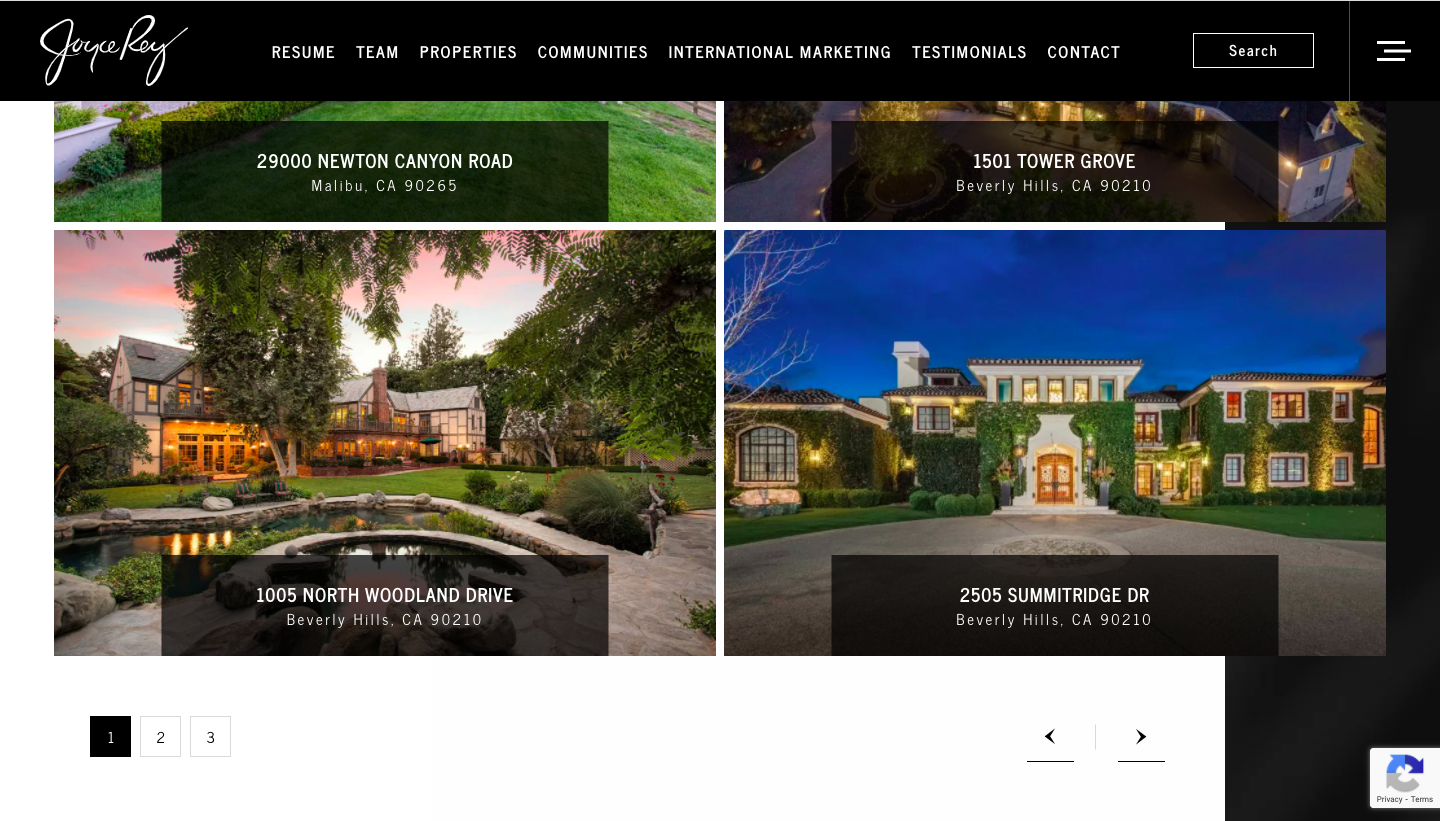Viewport: 1440px width, 821px height.
Task: Open the Contact page
Action: pyautogui.click(x=1084, y=52)
